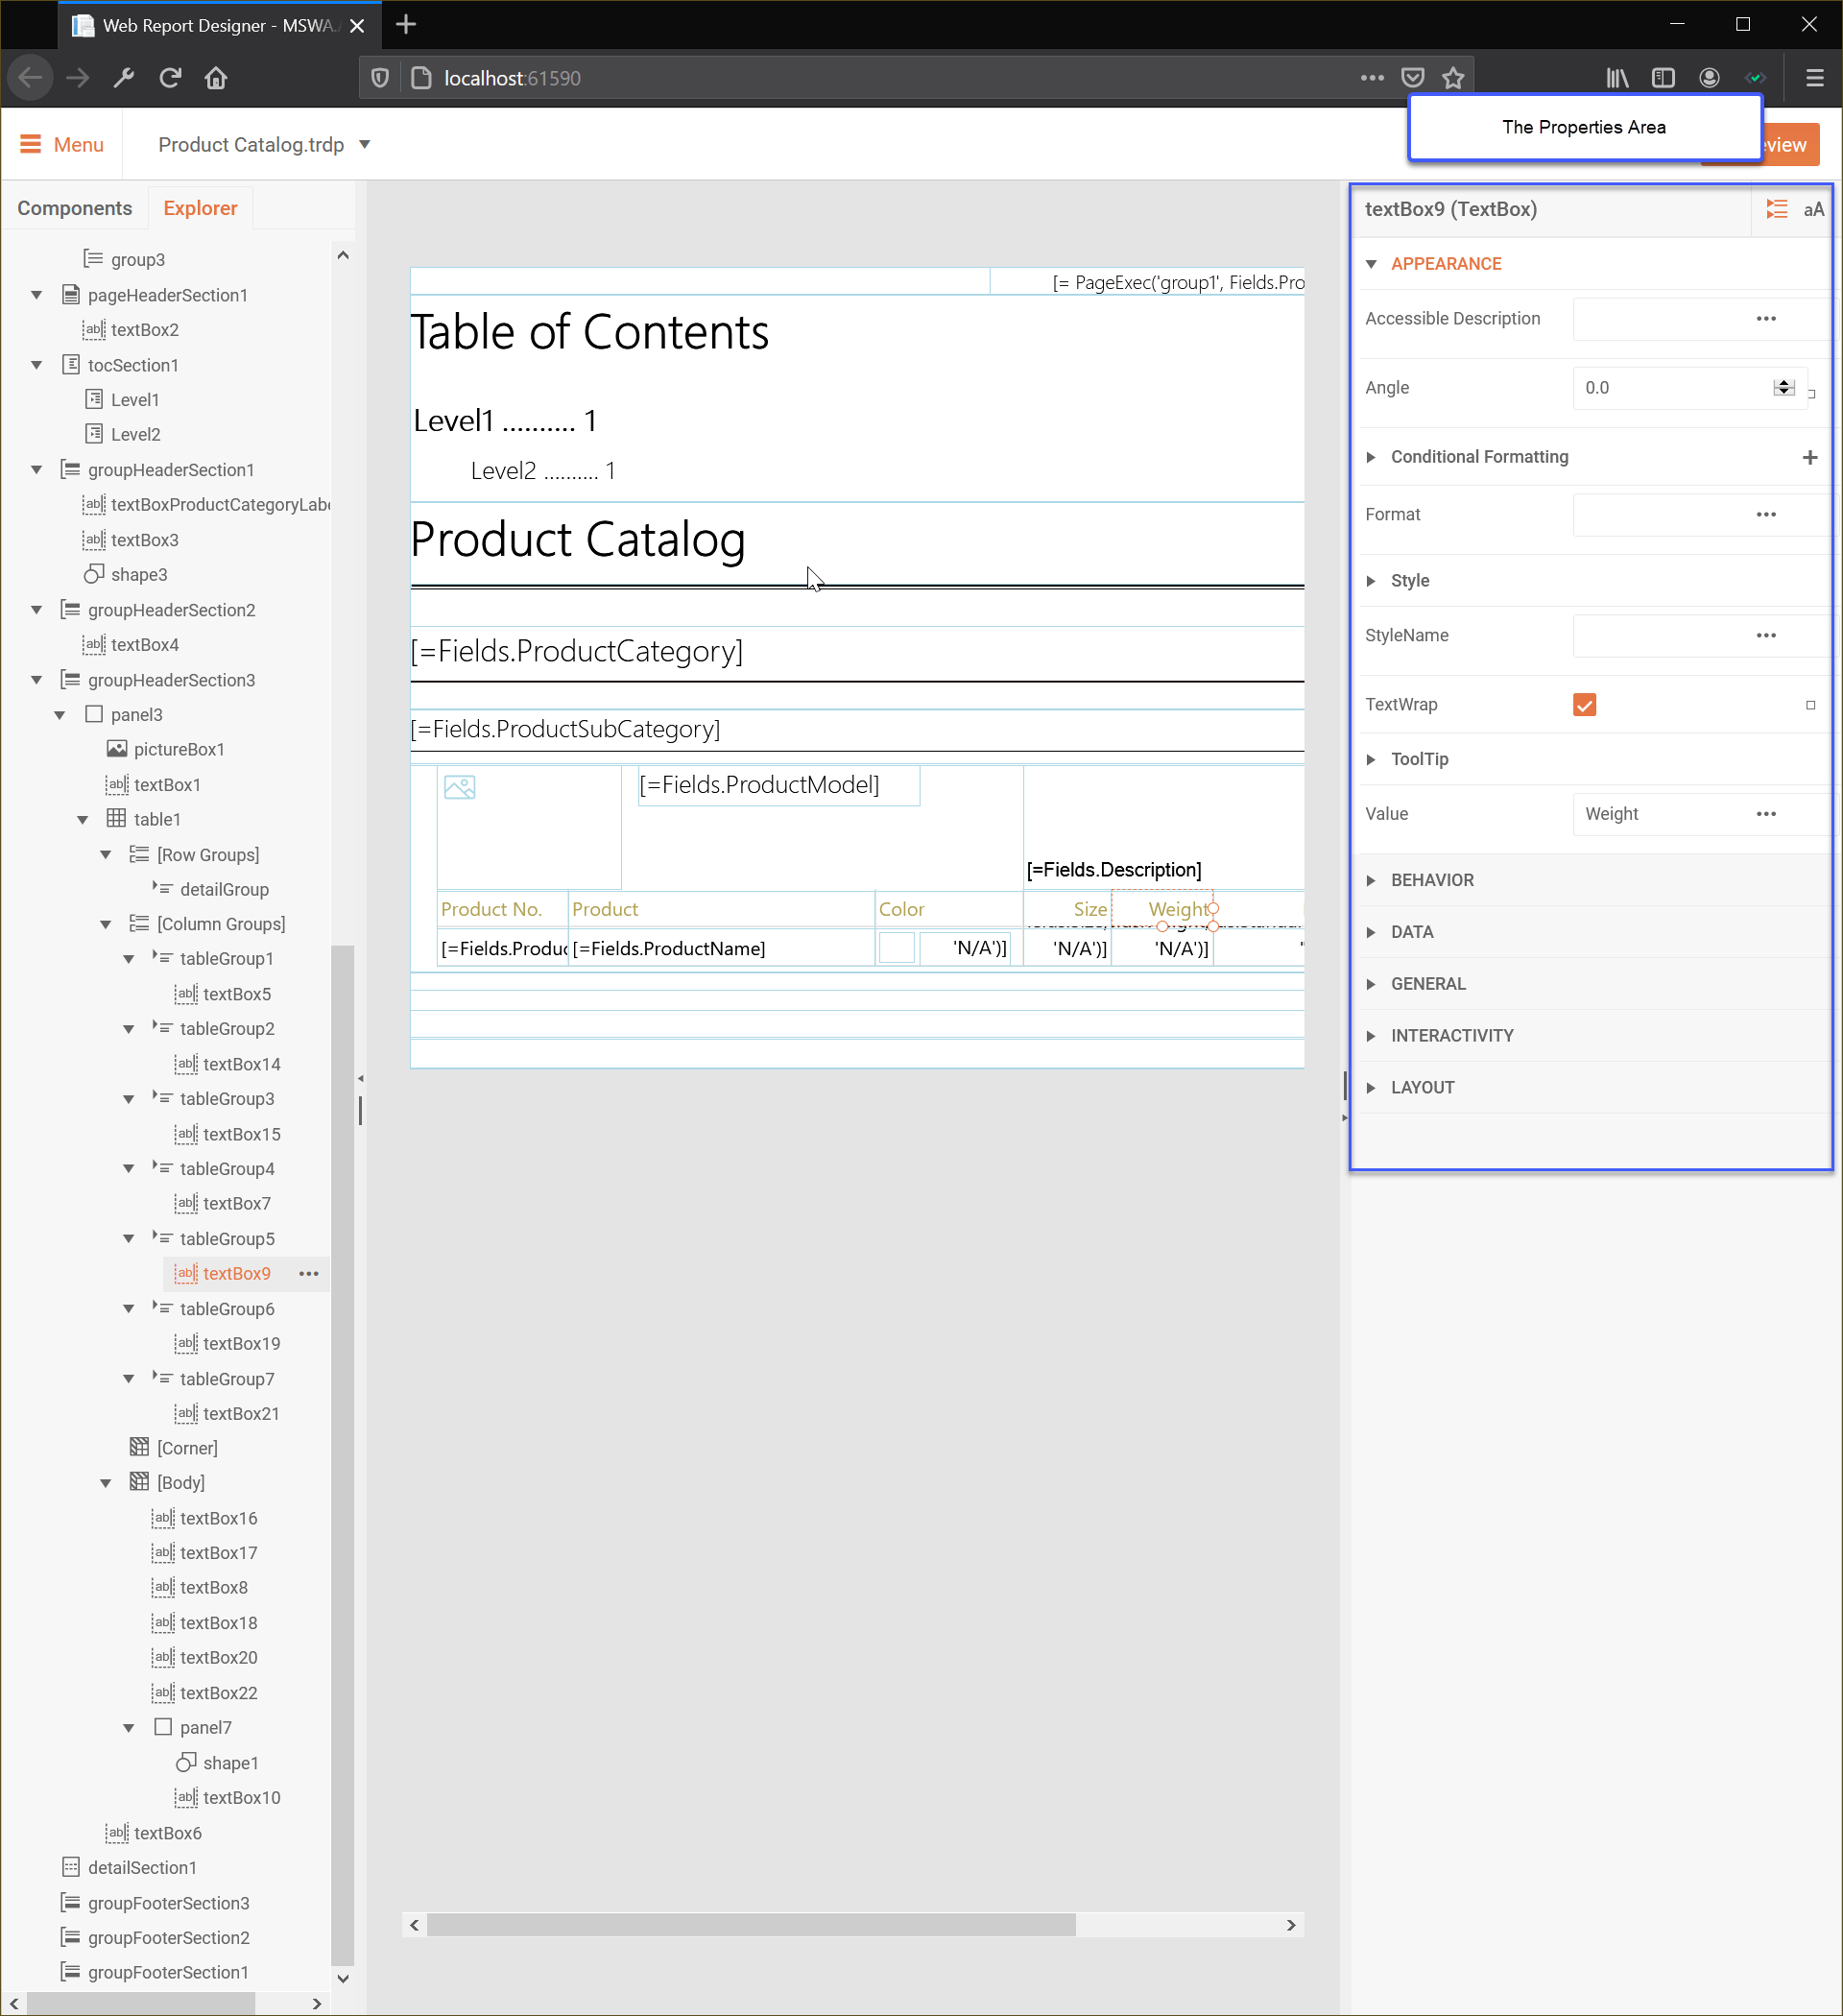The height and width of the screenshot is (2016, 1843).
Task: Toggle the Angle expression binding square
Action: (1811, 393)
